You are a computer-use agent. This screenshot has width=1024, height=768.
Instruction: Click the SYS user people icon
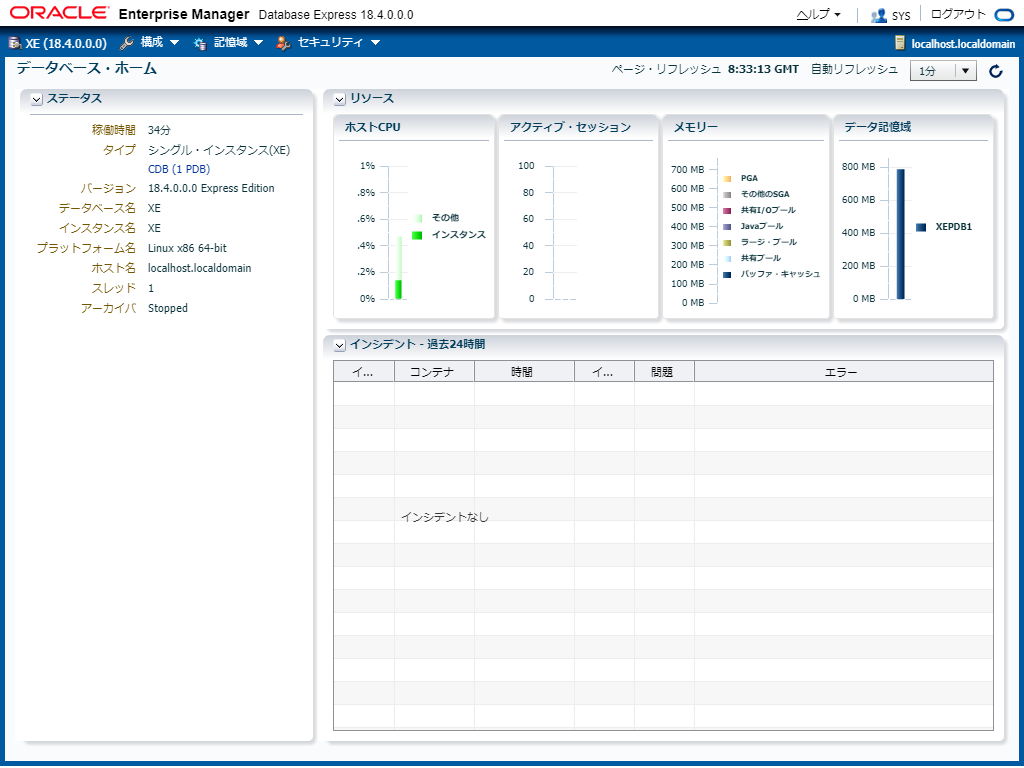[x=878, y=16]
